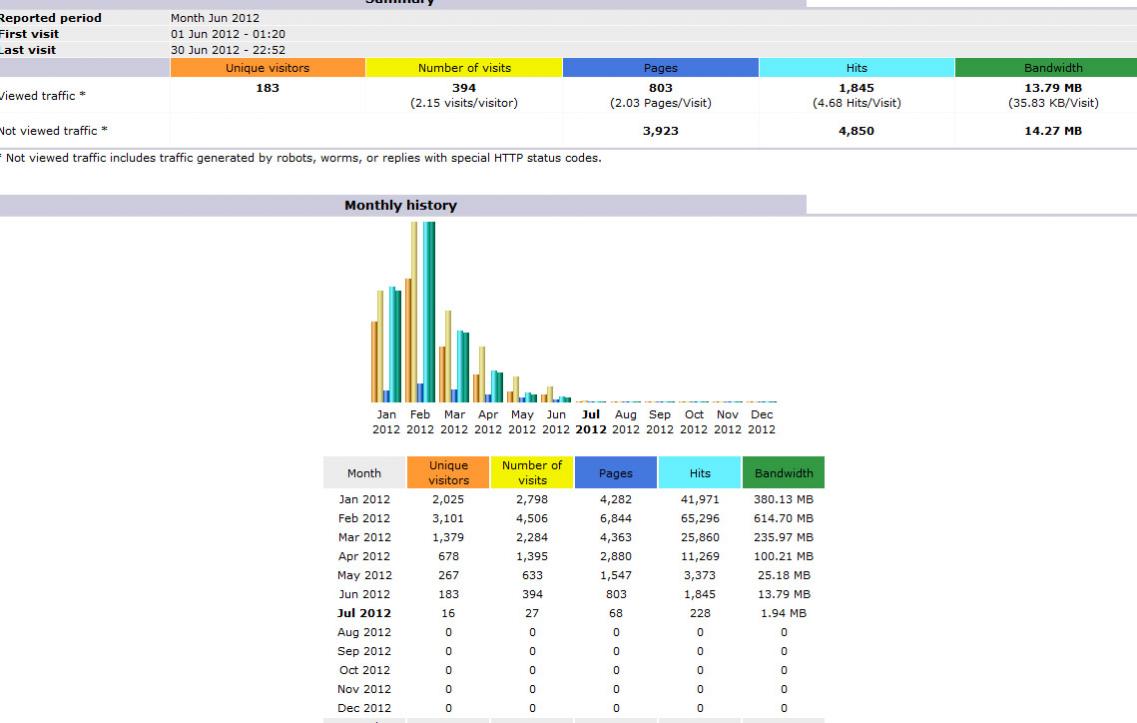
Task: Click Number of visits header in monthly table
Action: pos(532,473)
